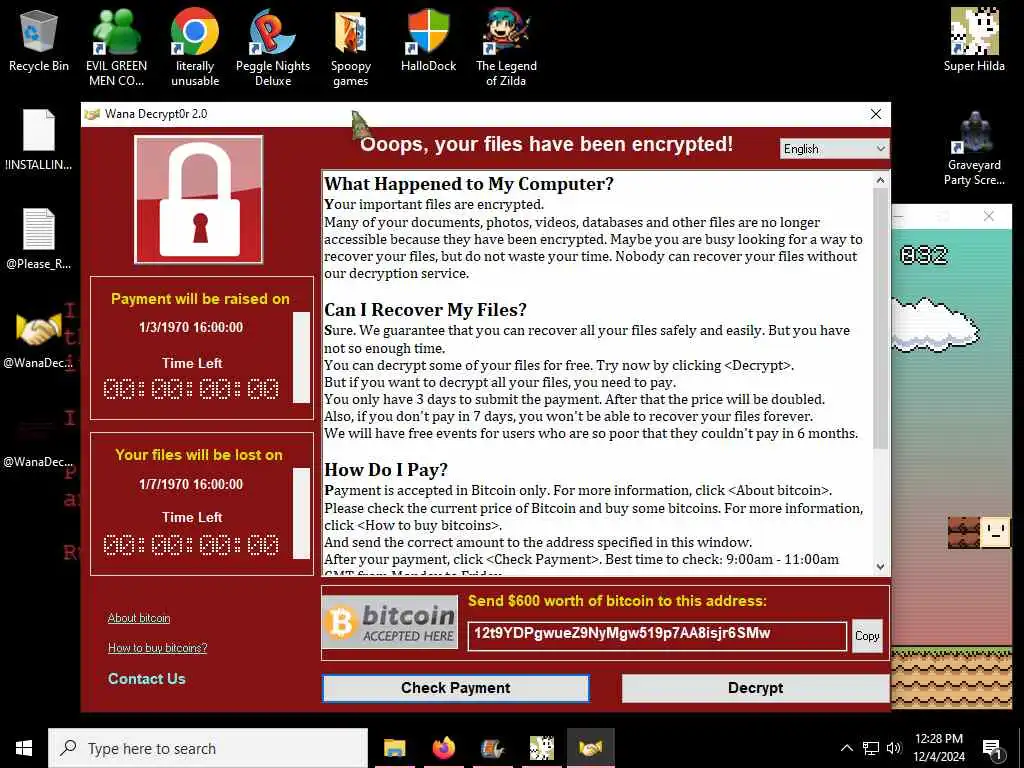Screen dimensions: 1024x768
Task: Click the red padlock image
Action: (199, 199)
